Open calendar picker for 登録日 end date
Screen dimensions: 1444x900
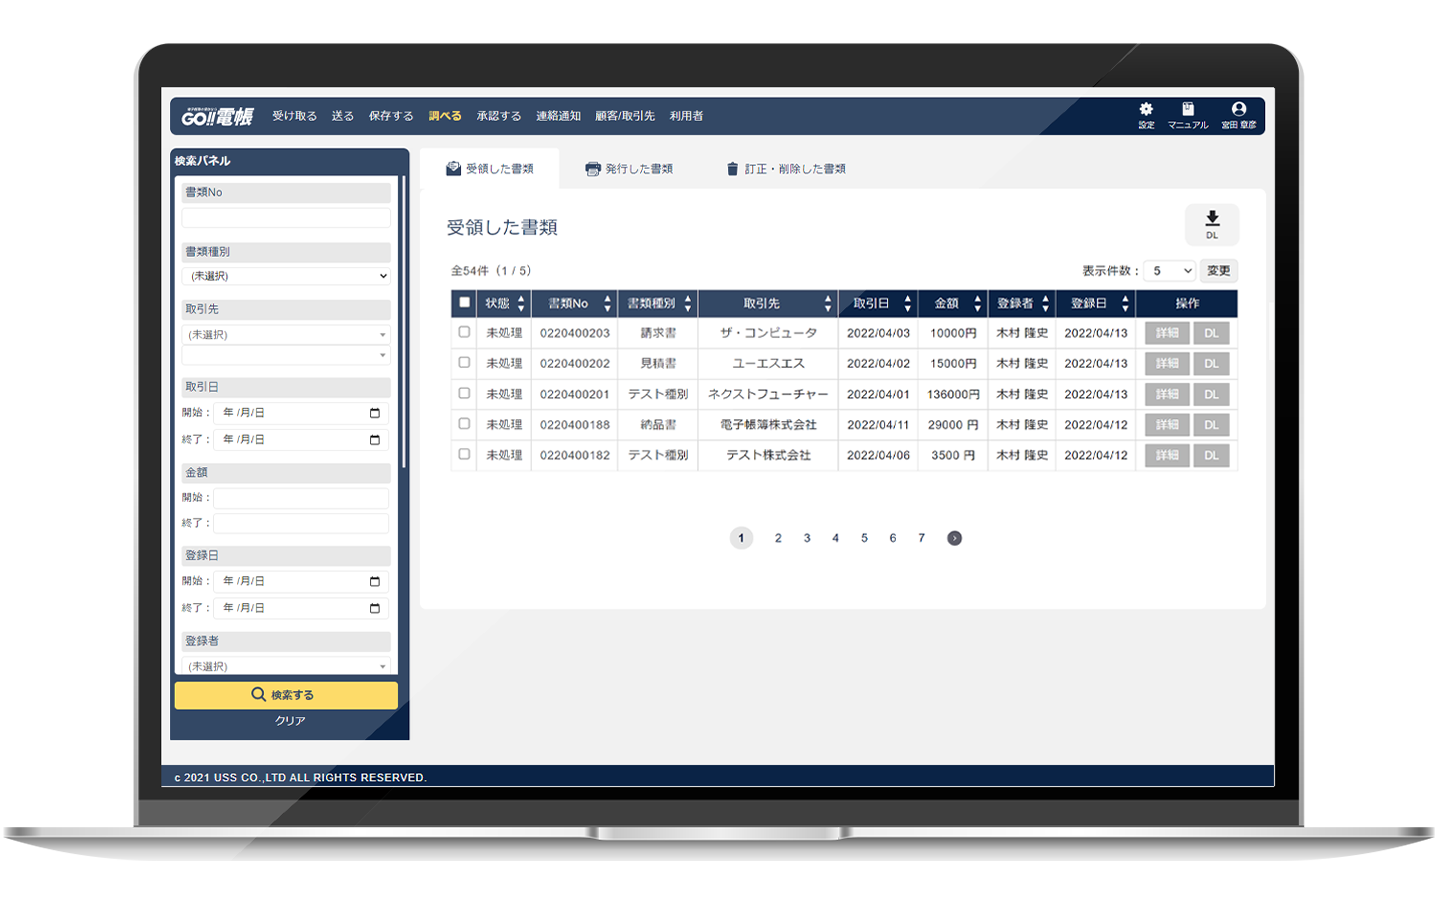click(x=375, y=608)
